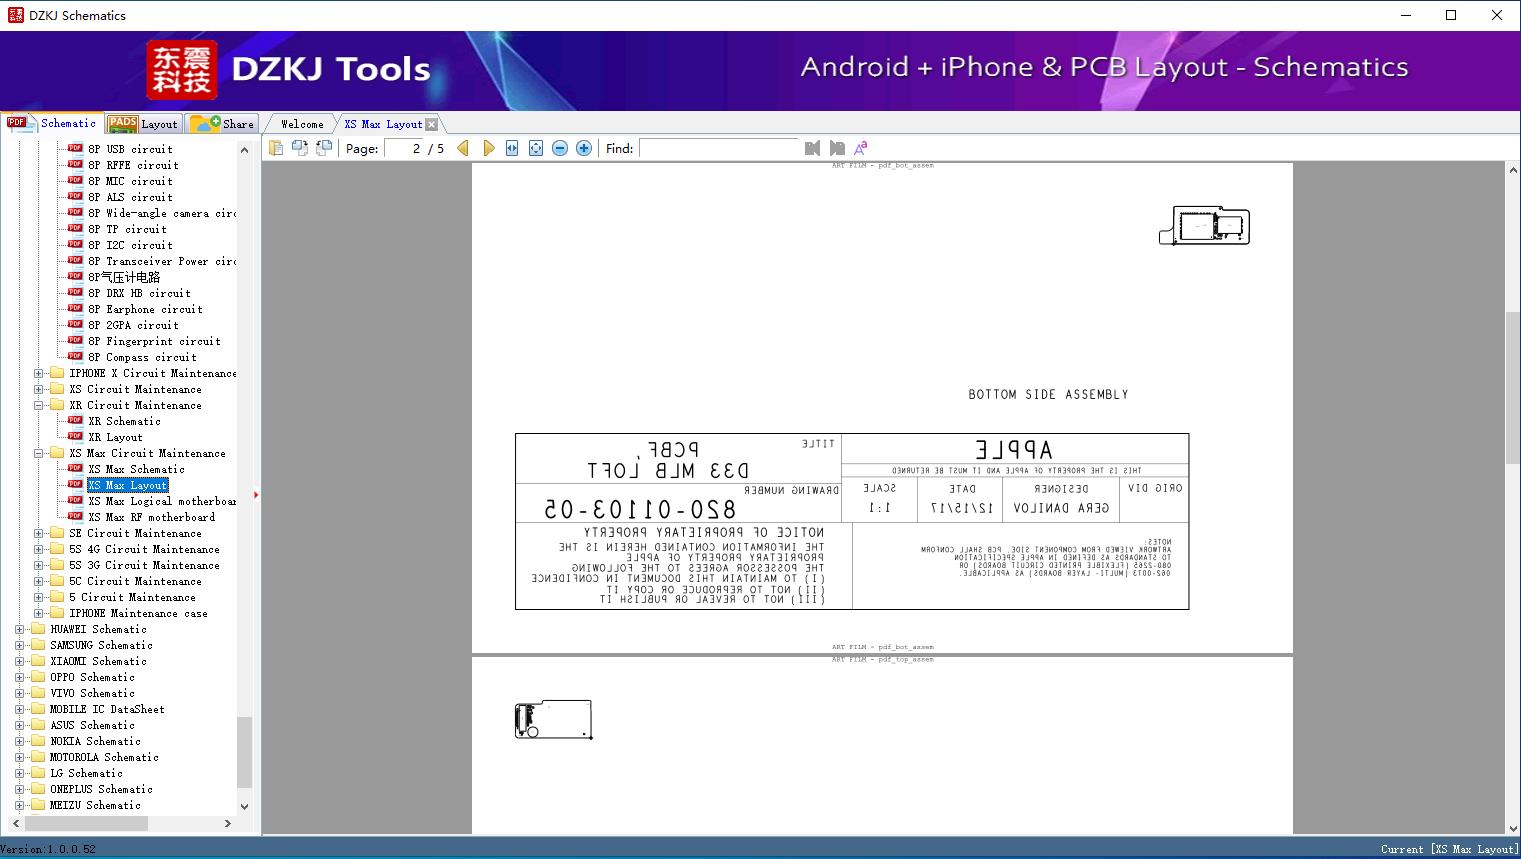This screenshot has height=859, width=1521.
Task: Click the copy document toolbar icon
Action: [276, 148]
